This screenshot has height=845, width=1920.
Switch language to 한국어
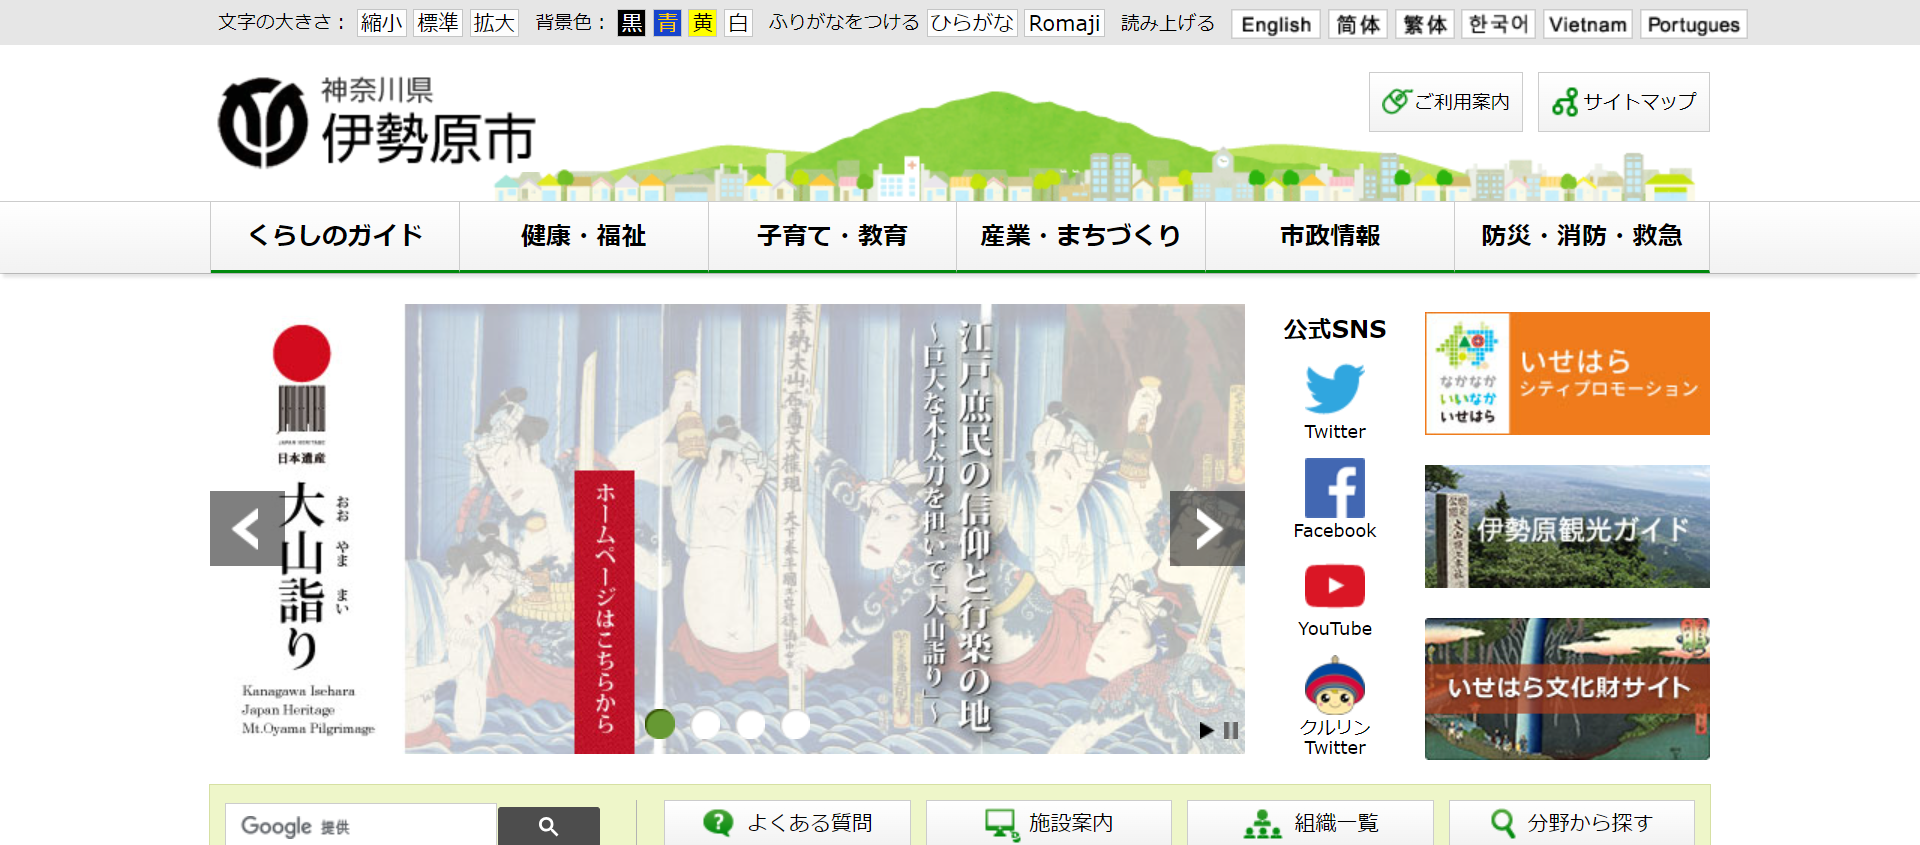1498,24
